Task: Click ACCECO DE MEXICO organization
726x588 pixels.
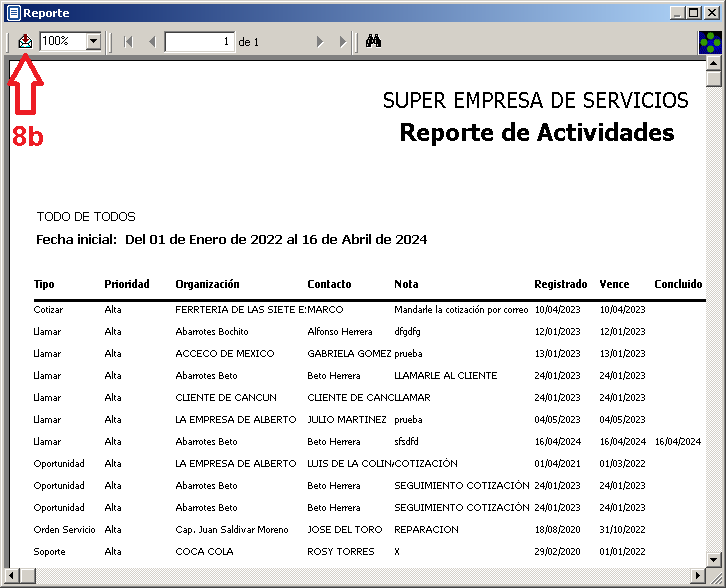Action: [x=225, y=353]
